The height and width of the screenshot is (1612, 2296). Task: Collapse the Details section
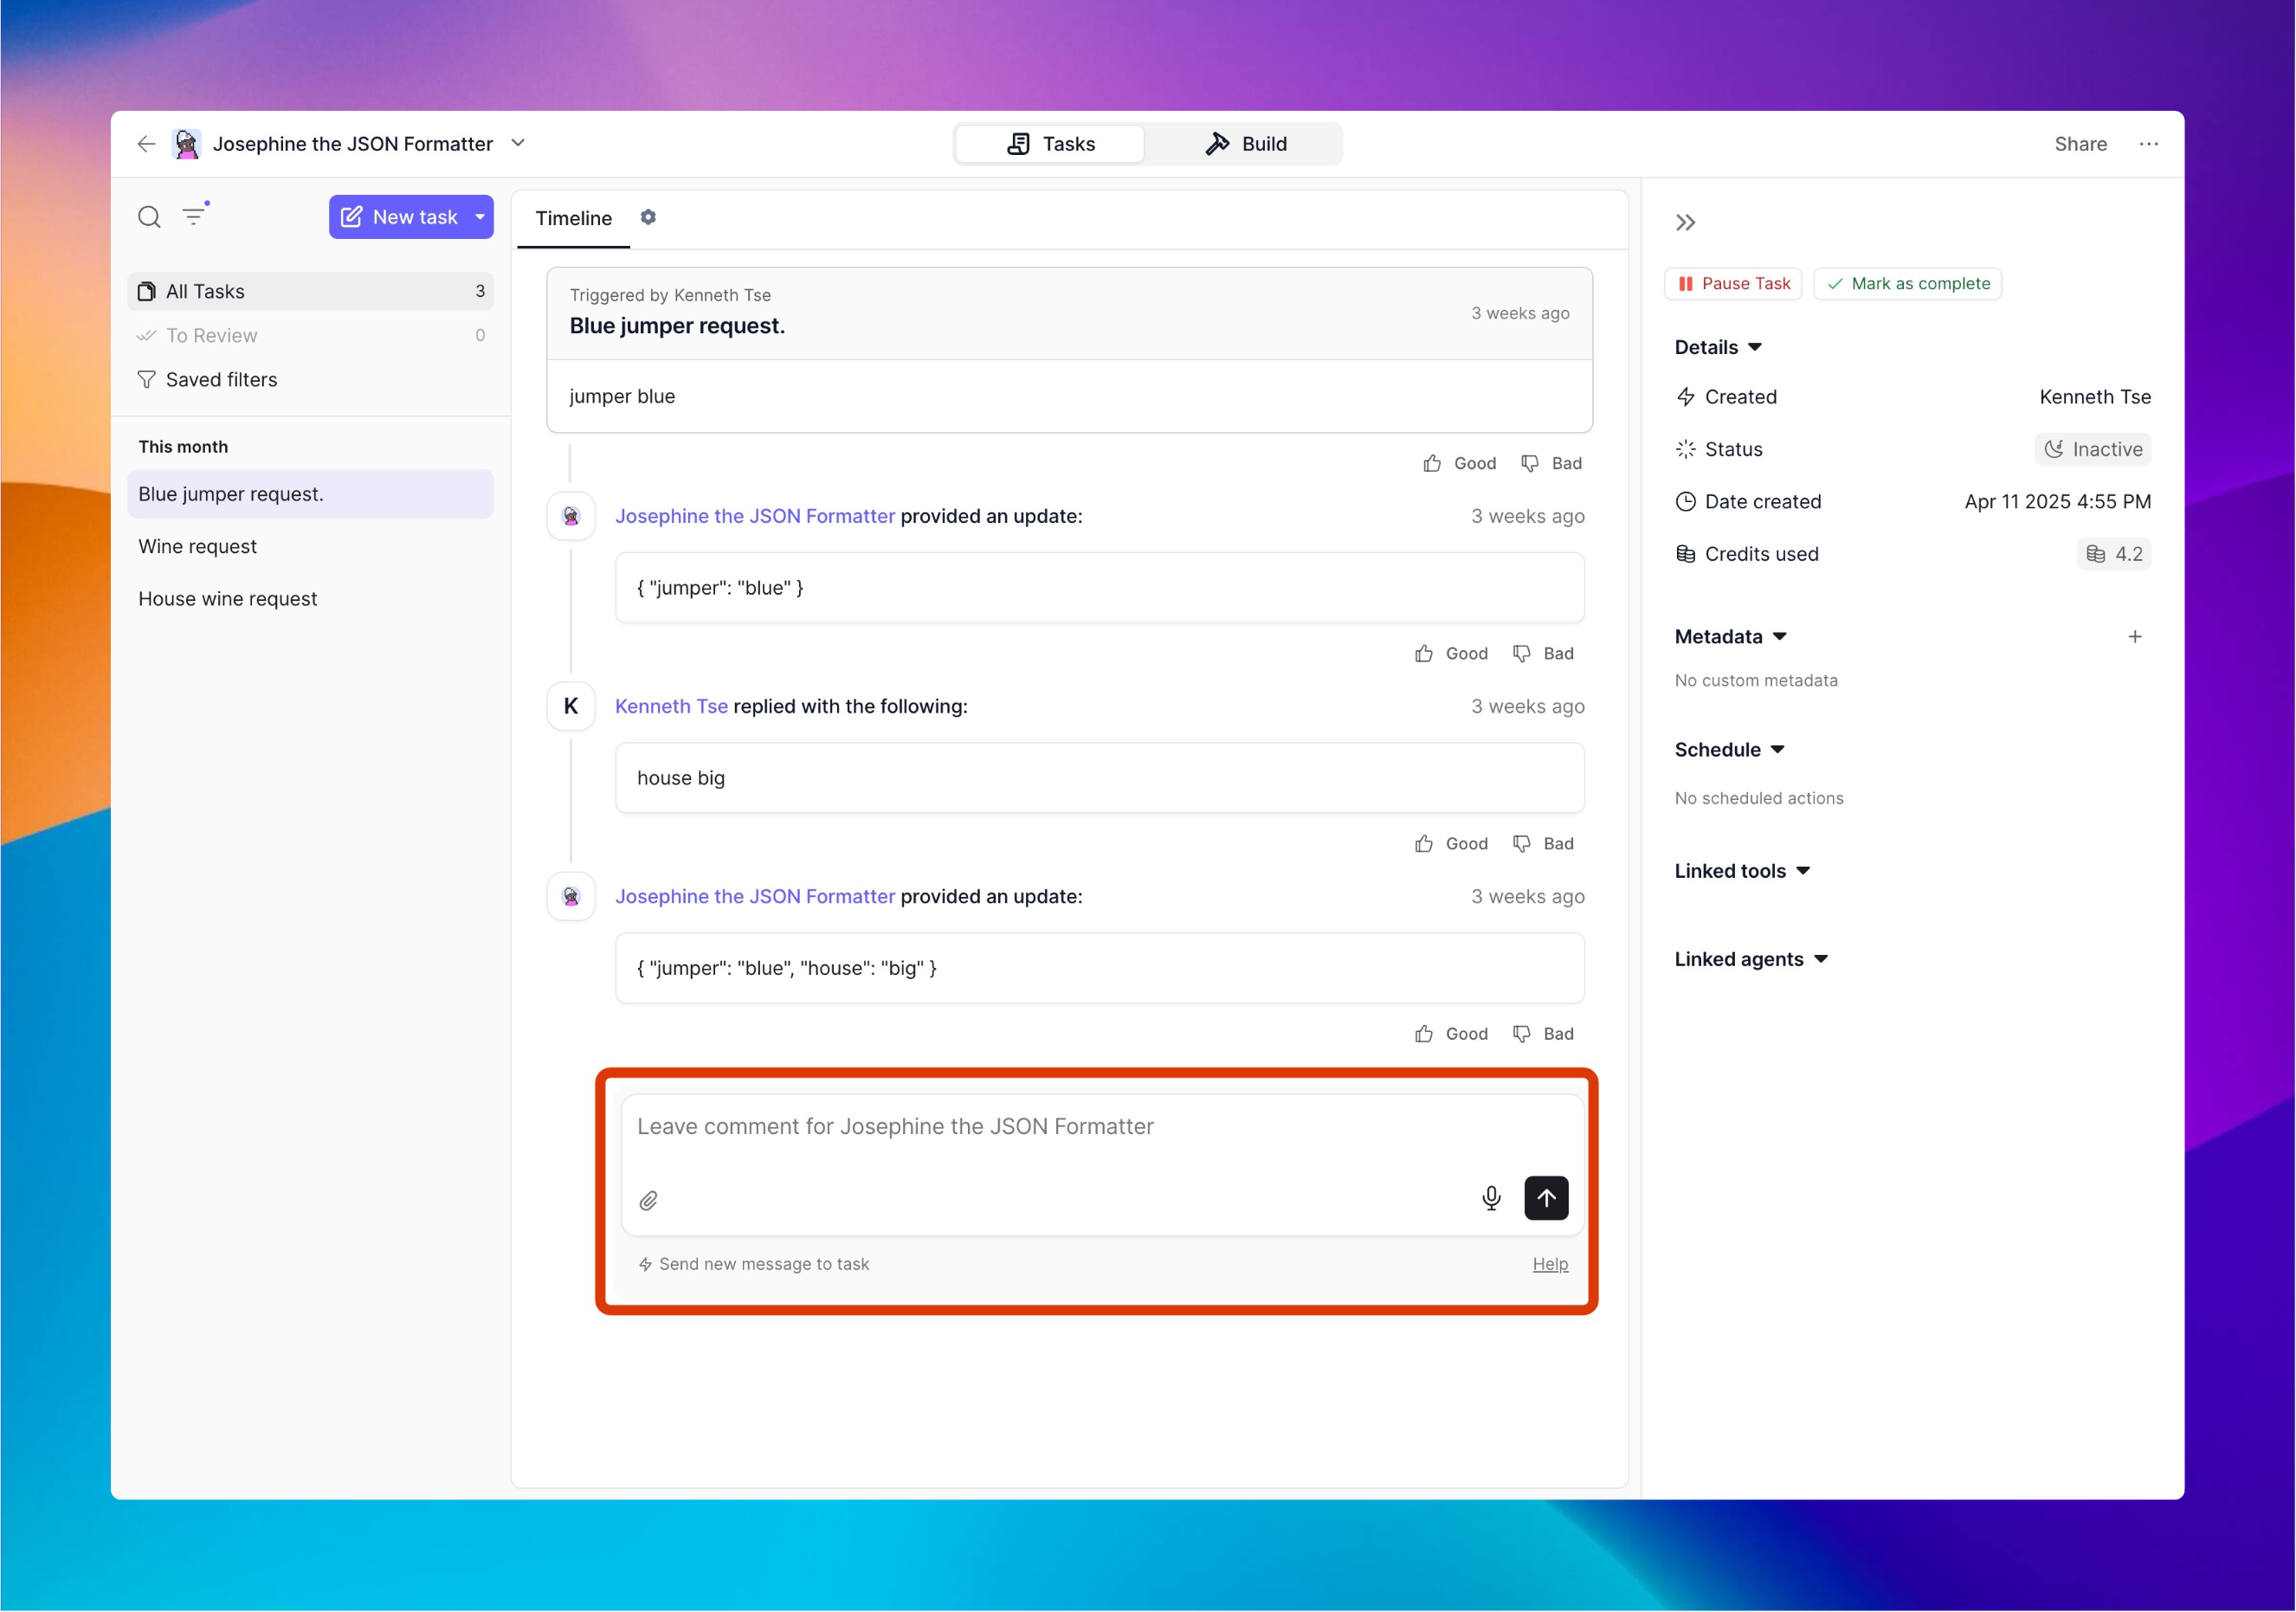click(x=1718, y=347)
